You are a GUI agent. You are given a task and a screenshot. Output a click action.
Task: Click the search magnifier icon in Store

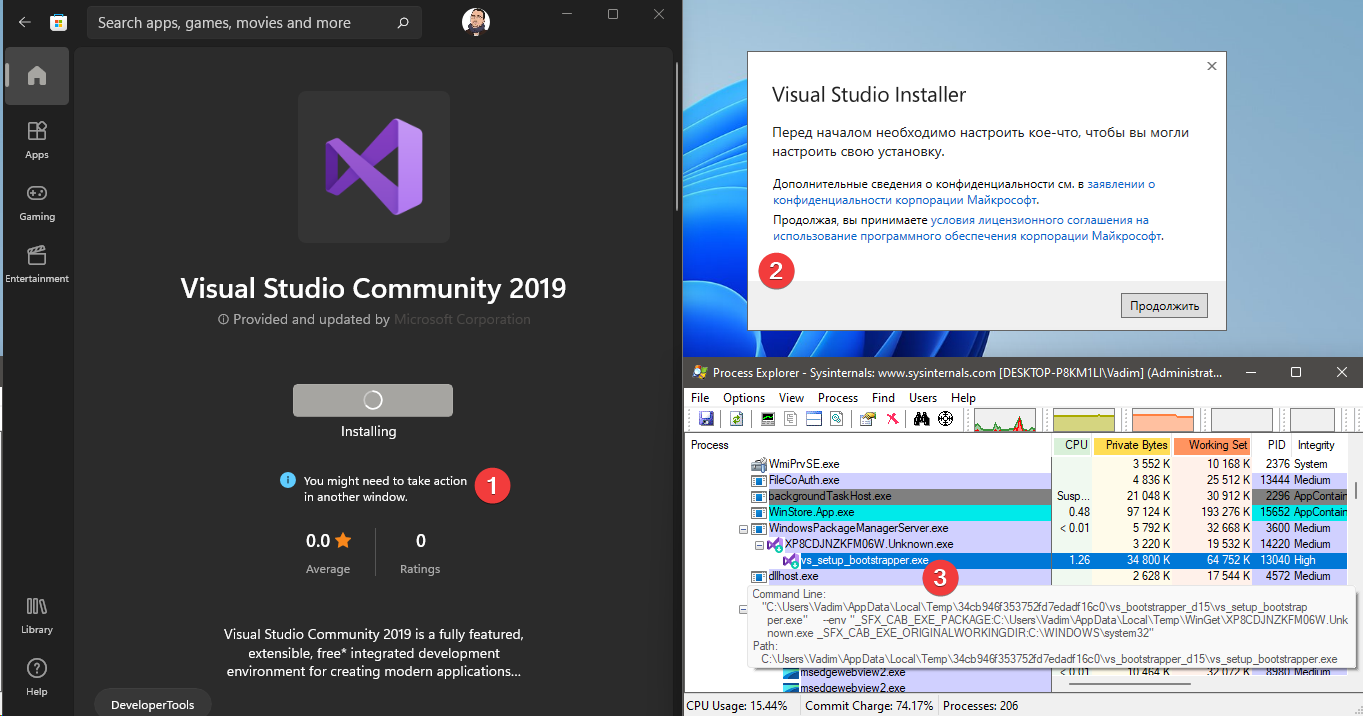coord(402,22)
